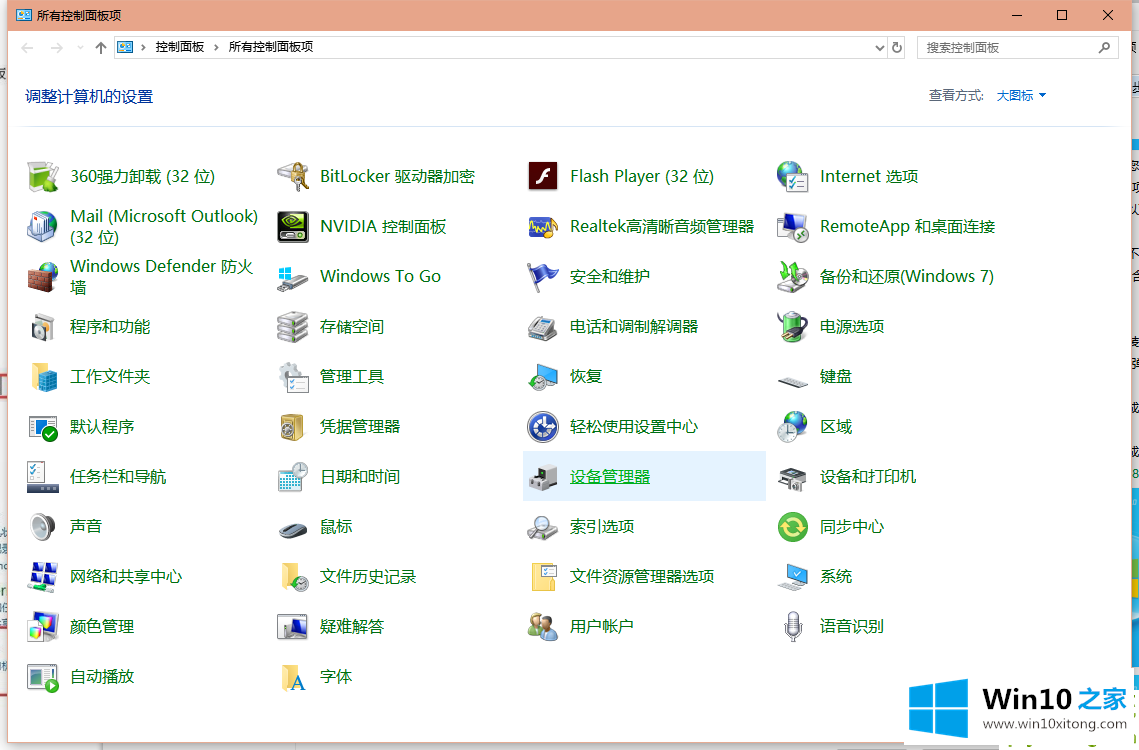Open the 程序和功能 icon
This screenshot has height=750, width=1139.
pos(43,327)
